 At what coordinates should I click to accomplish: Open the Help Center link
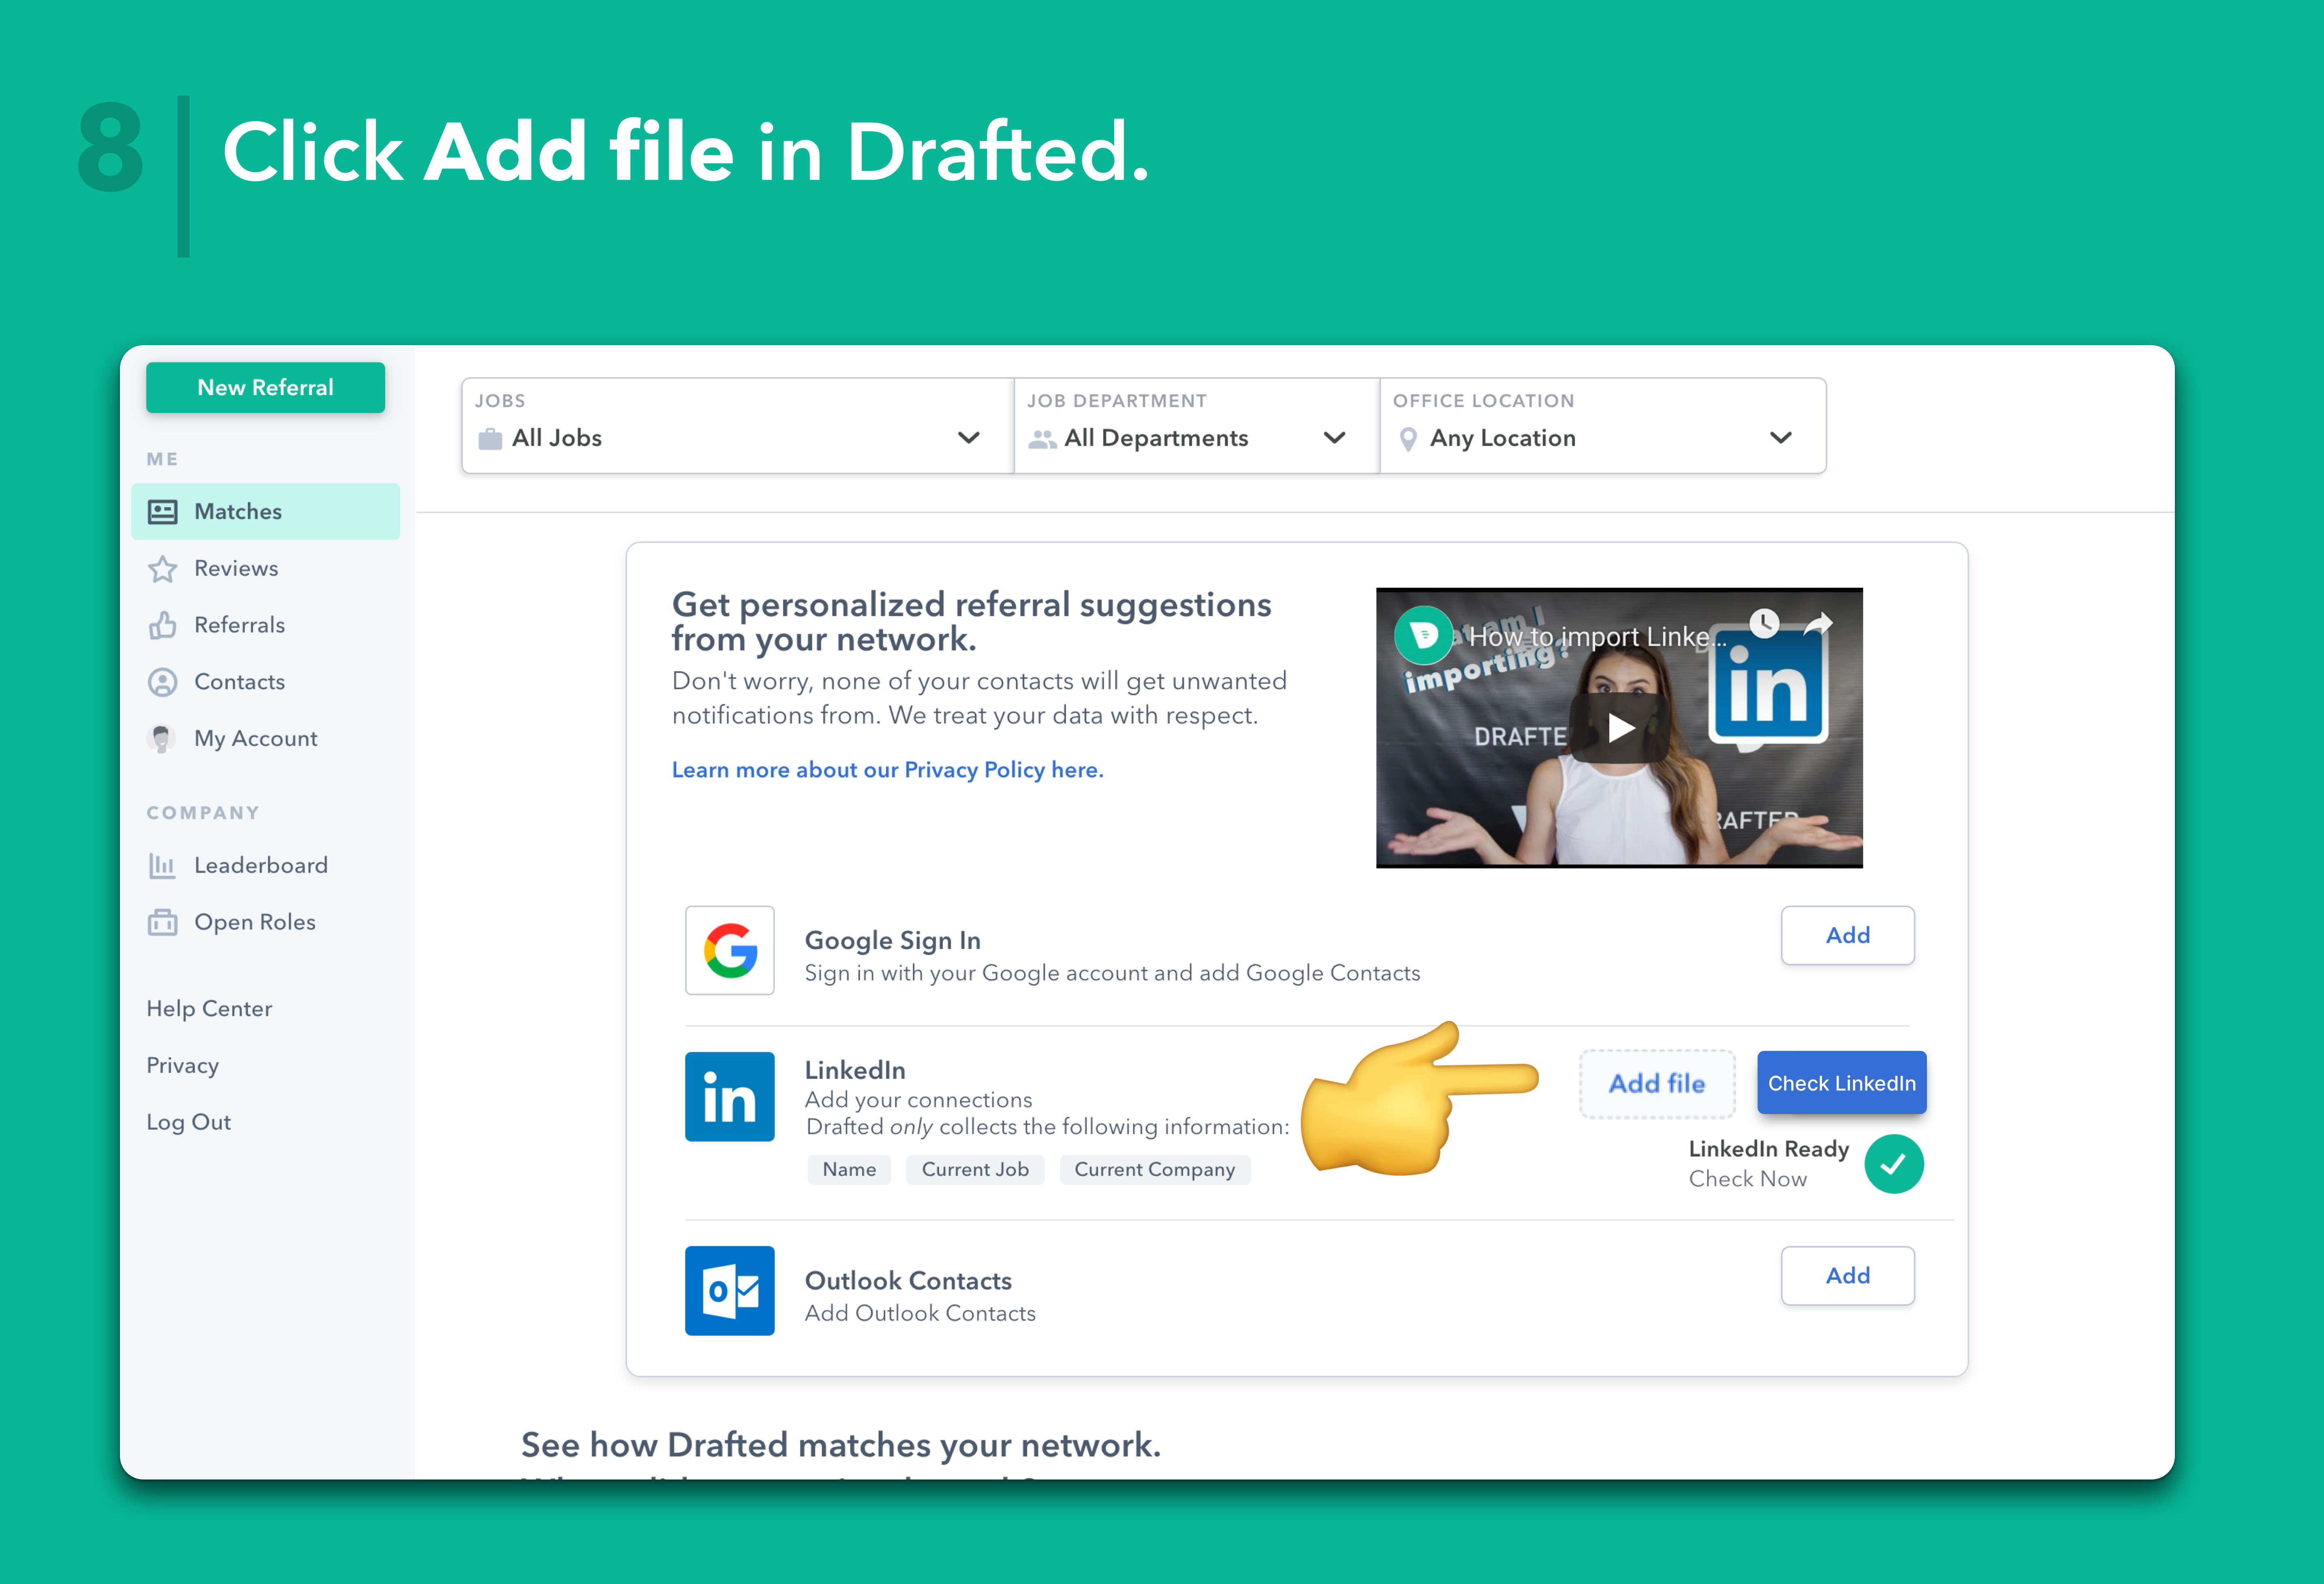[x=209, y=1009]
